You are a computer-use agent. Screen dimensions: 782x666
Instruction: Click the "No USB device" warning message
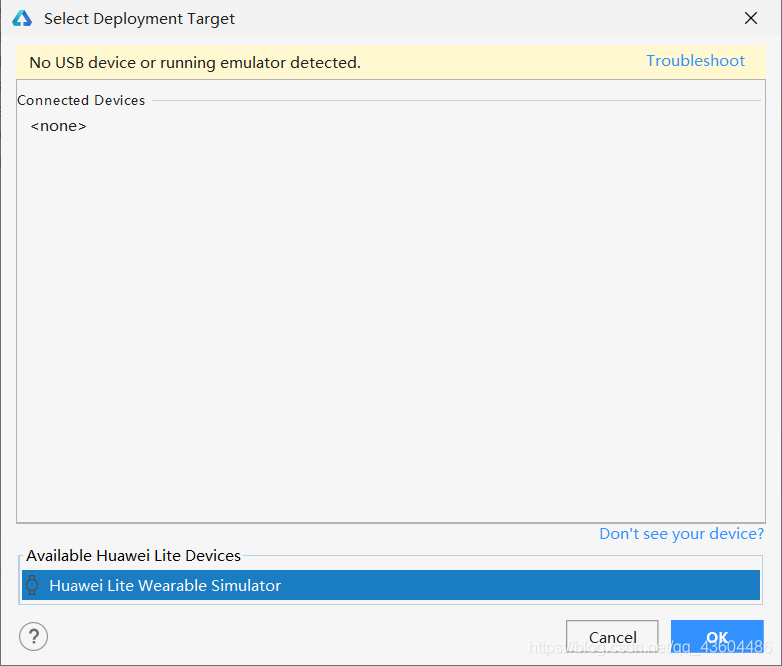tap(195, 62)
